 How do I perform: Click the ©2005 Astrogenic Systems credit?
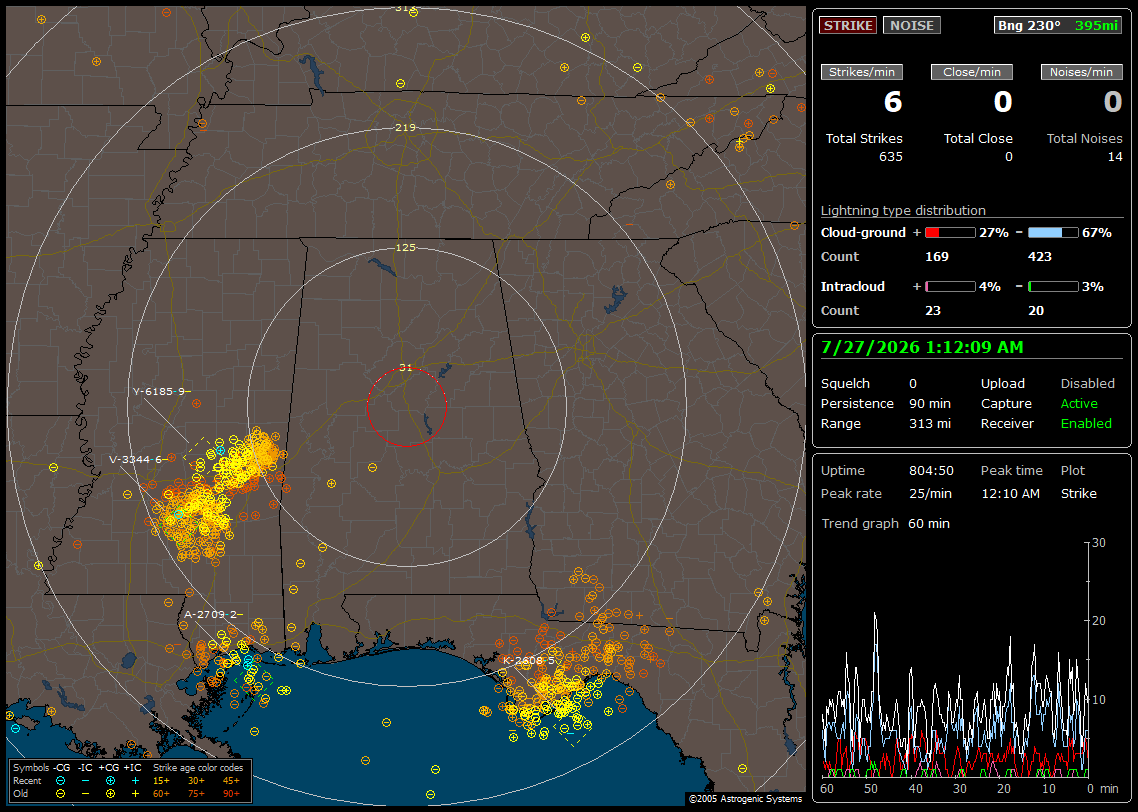pos(745,798)
